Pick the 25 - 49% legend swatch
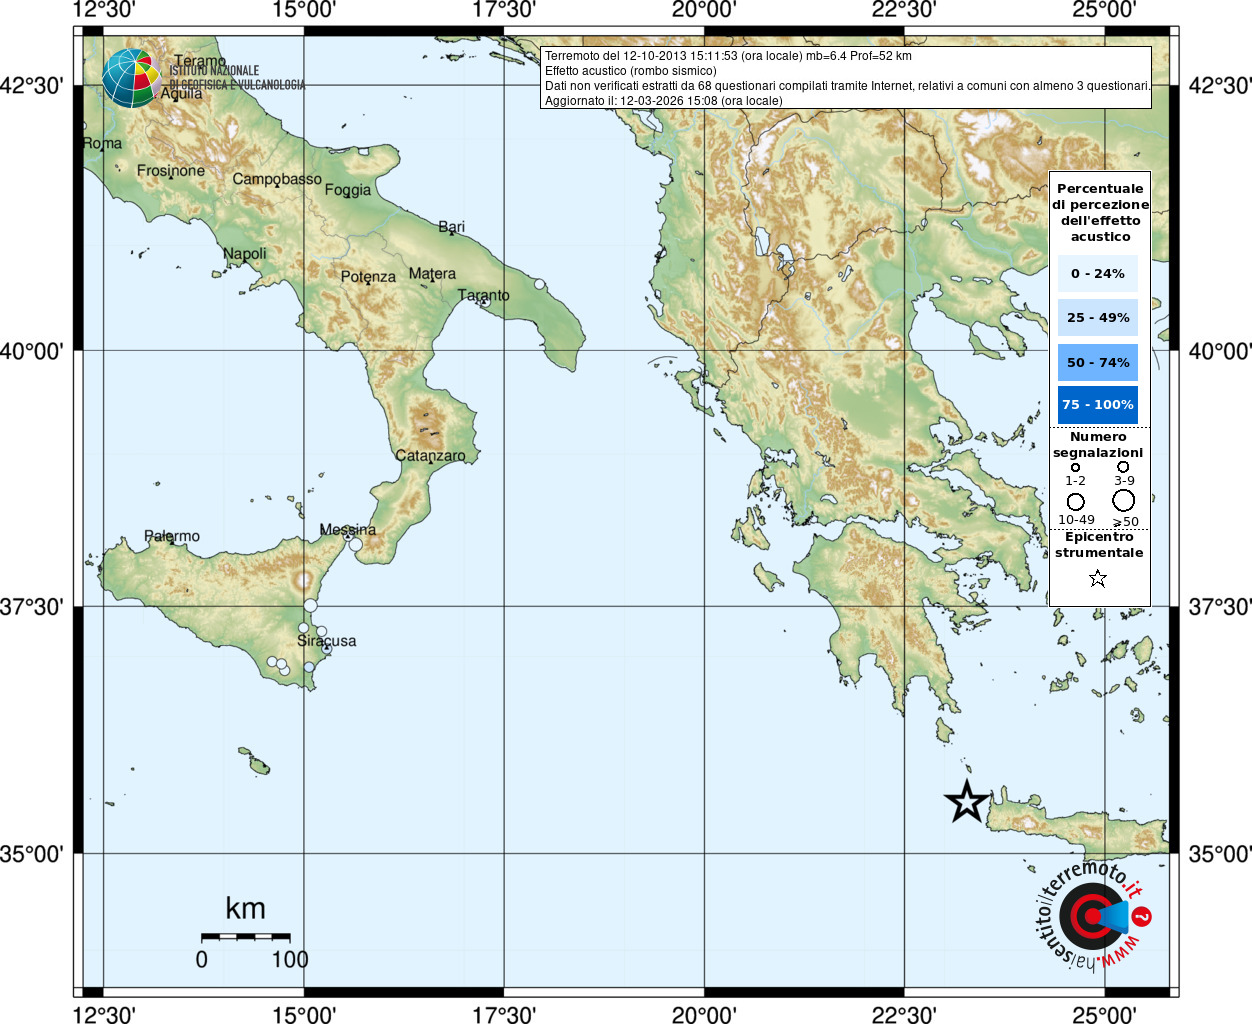This screenshot has width=1252, height=1024. [1098, 317]
